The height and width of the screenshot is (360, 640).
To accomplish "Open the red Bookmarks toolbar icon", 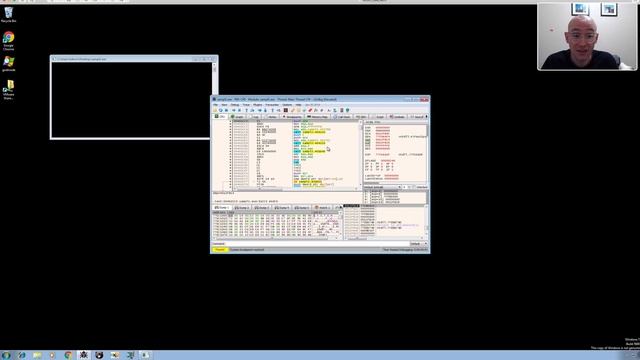I will click(310, 110).
